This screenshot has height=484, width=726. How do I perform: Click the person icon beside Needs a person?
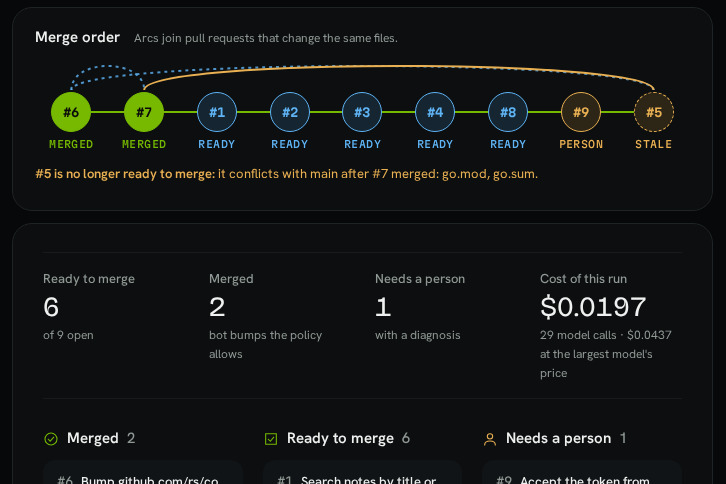pos(490,439)
